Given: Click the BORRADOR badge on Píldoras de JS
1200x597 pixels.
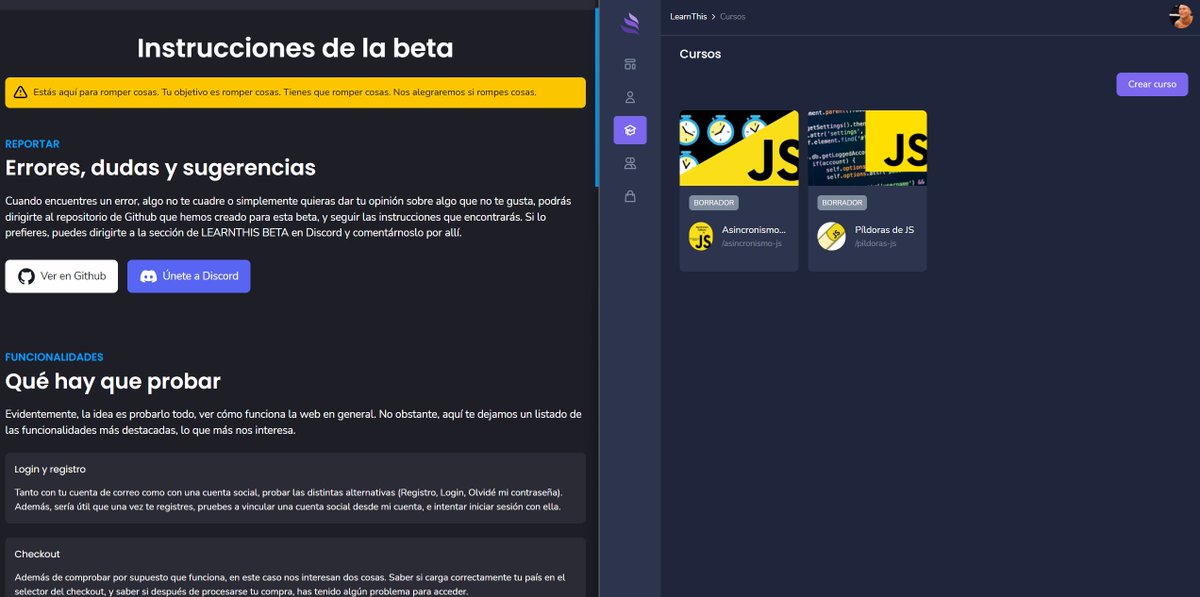Looking at the screenshot, I should (841, 202).
